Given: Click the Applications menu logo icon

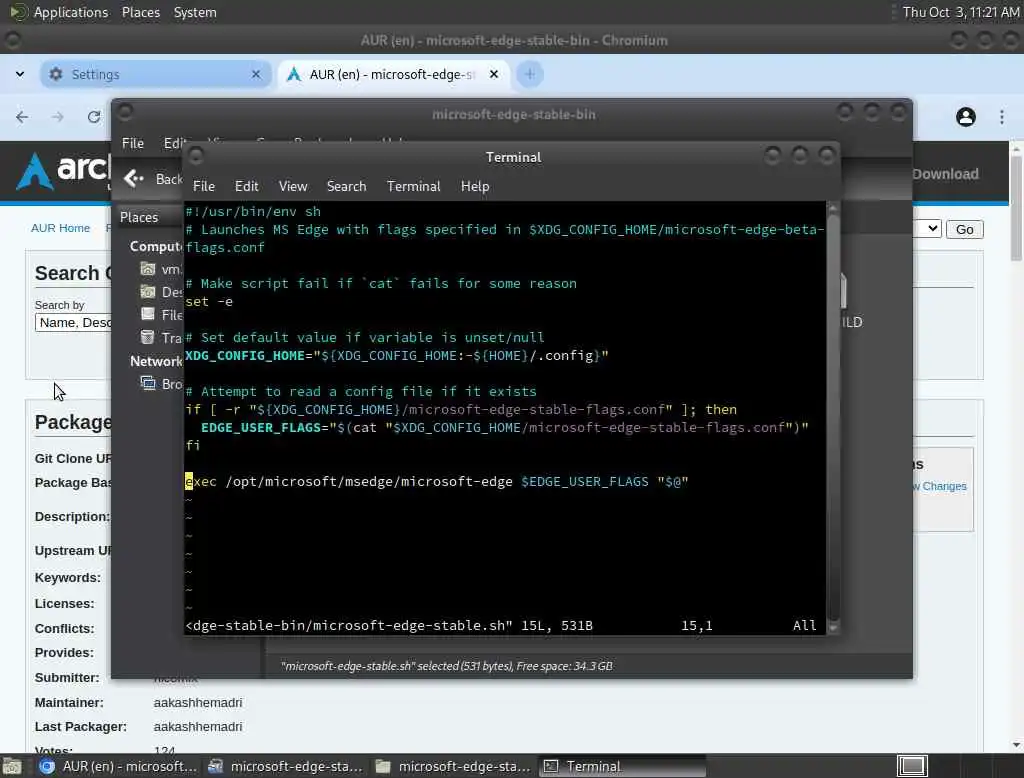Looking at the screenshot, I should 18,12.
